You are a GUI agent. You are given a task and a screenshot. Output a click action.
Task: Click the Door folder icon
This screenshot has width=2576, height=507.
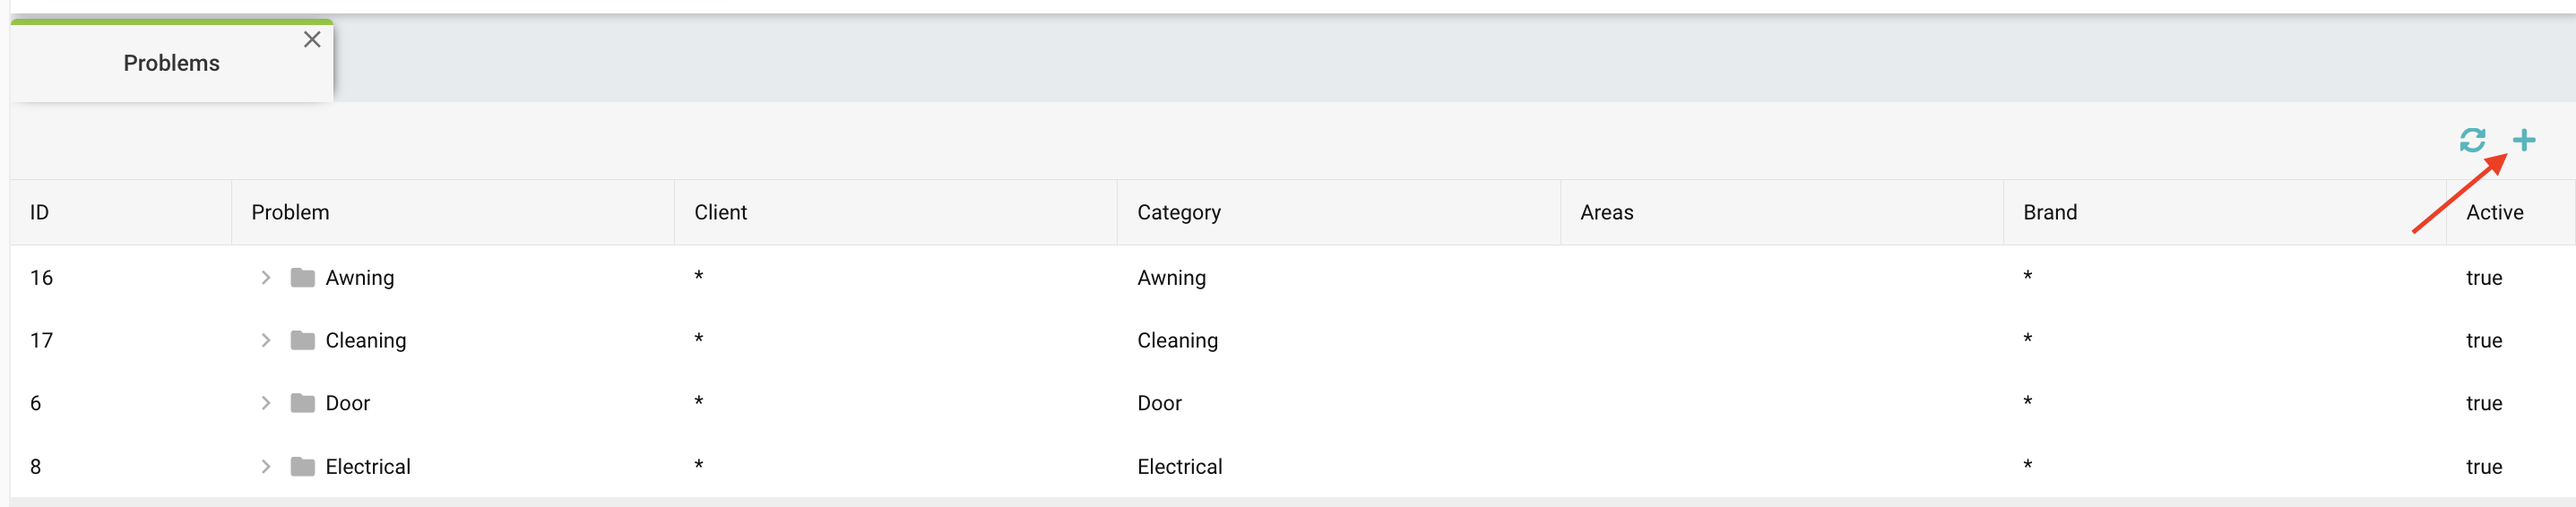point(303,403)
